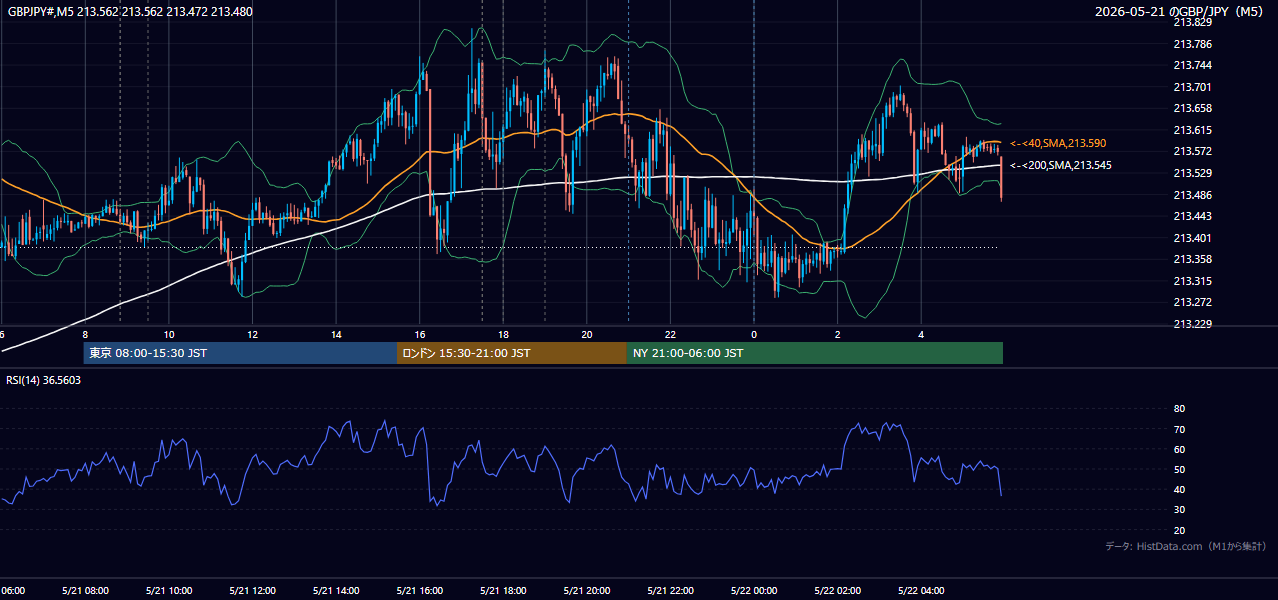Image resolution: width=1278 pixels, height=600 pixels.
Task: Click the RSI(14) 36.5603 indicator label
Action: point(44,380)
